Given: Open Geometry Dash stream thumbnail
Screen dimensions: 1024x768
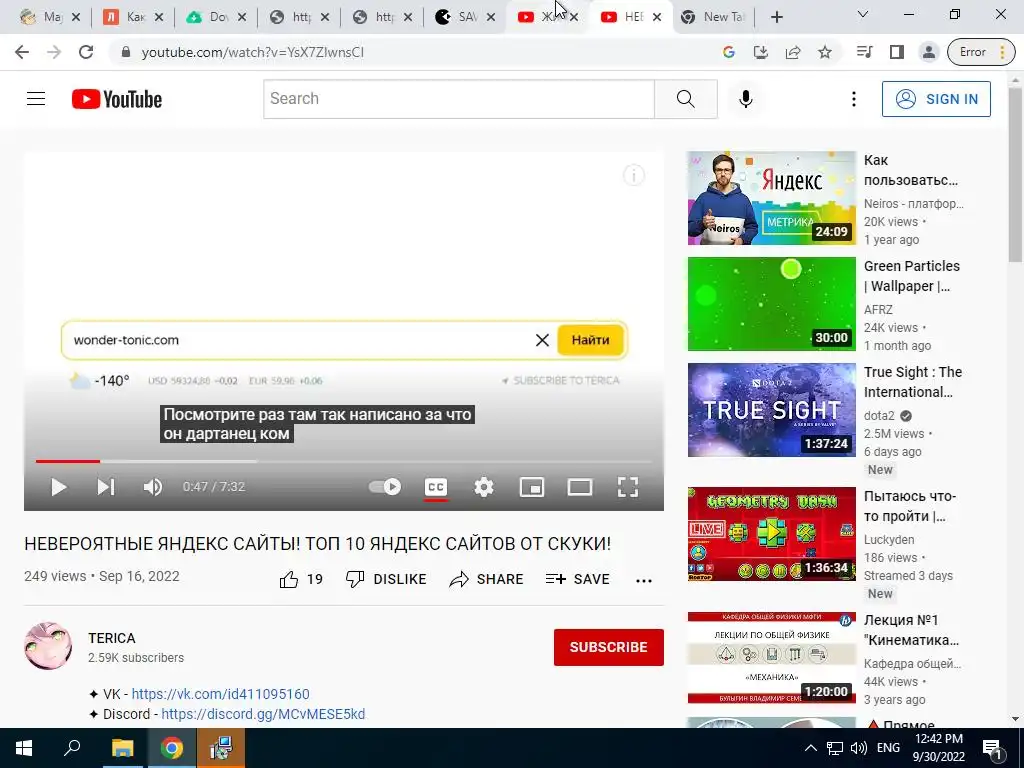Looking at the screenshot, I should [771, 534].
